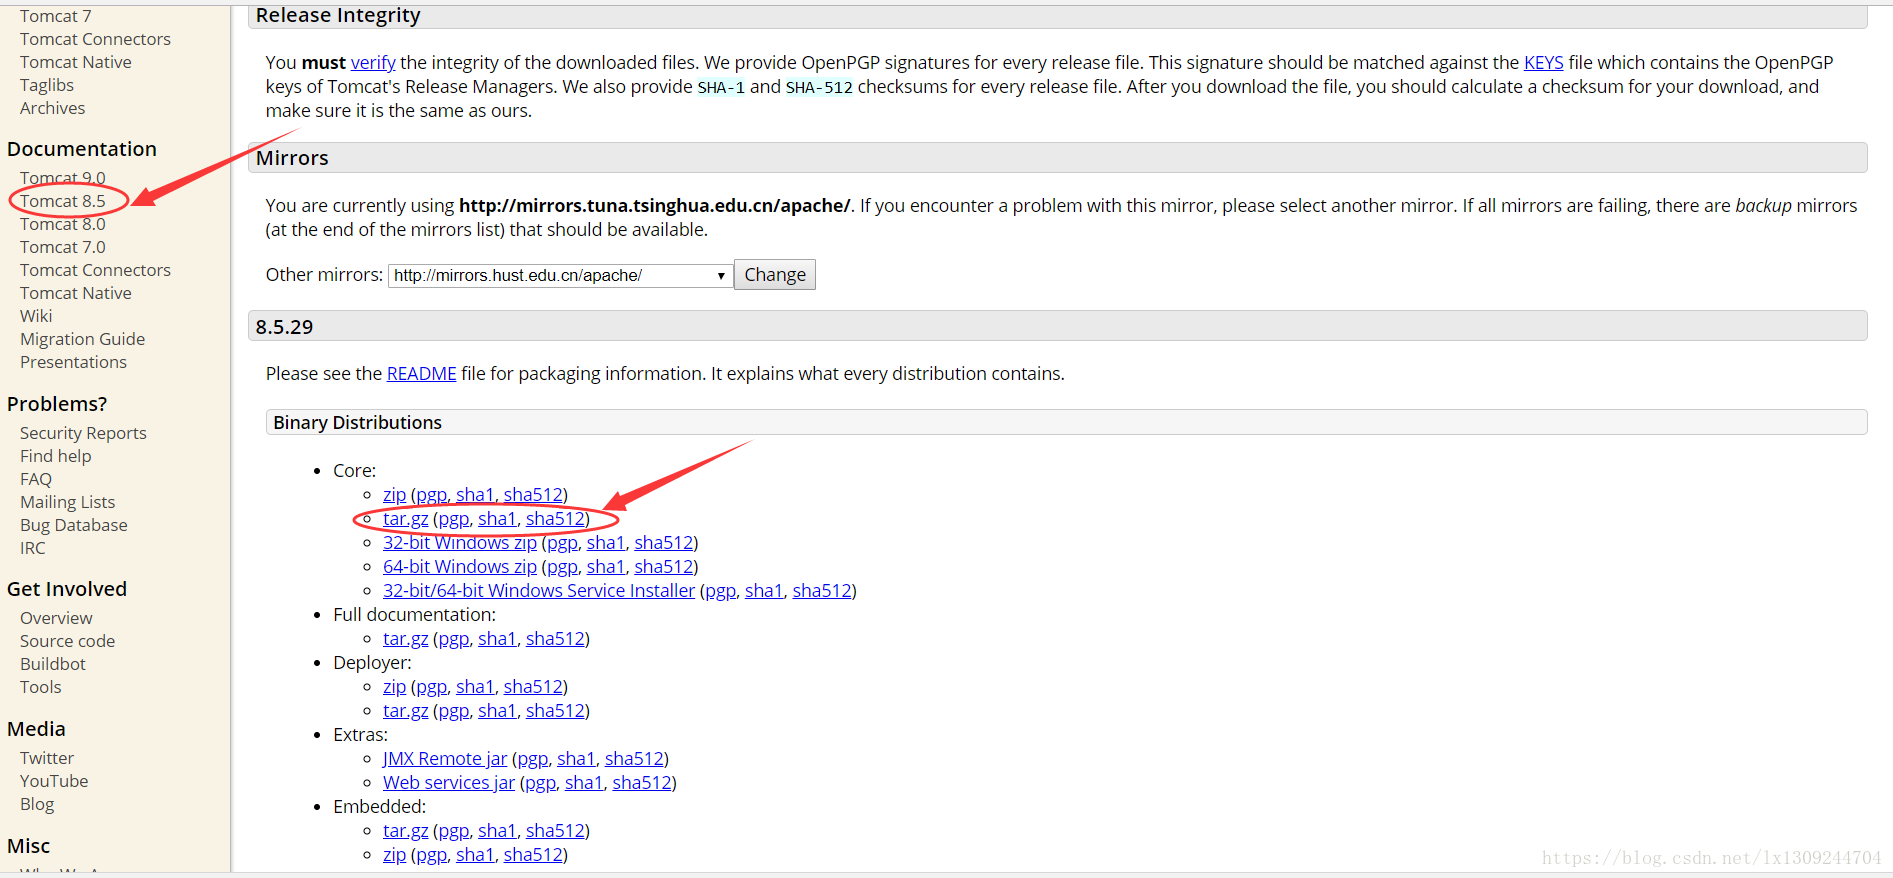Open pgp for 64-bit Windows zip
Image resolution: width=1893 pixels, height=878 pixels.
coord(562,567)
